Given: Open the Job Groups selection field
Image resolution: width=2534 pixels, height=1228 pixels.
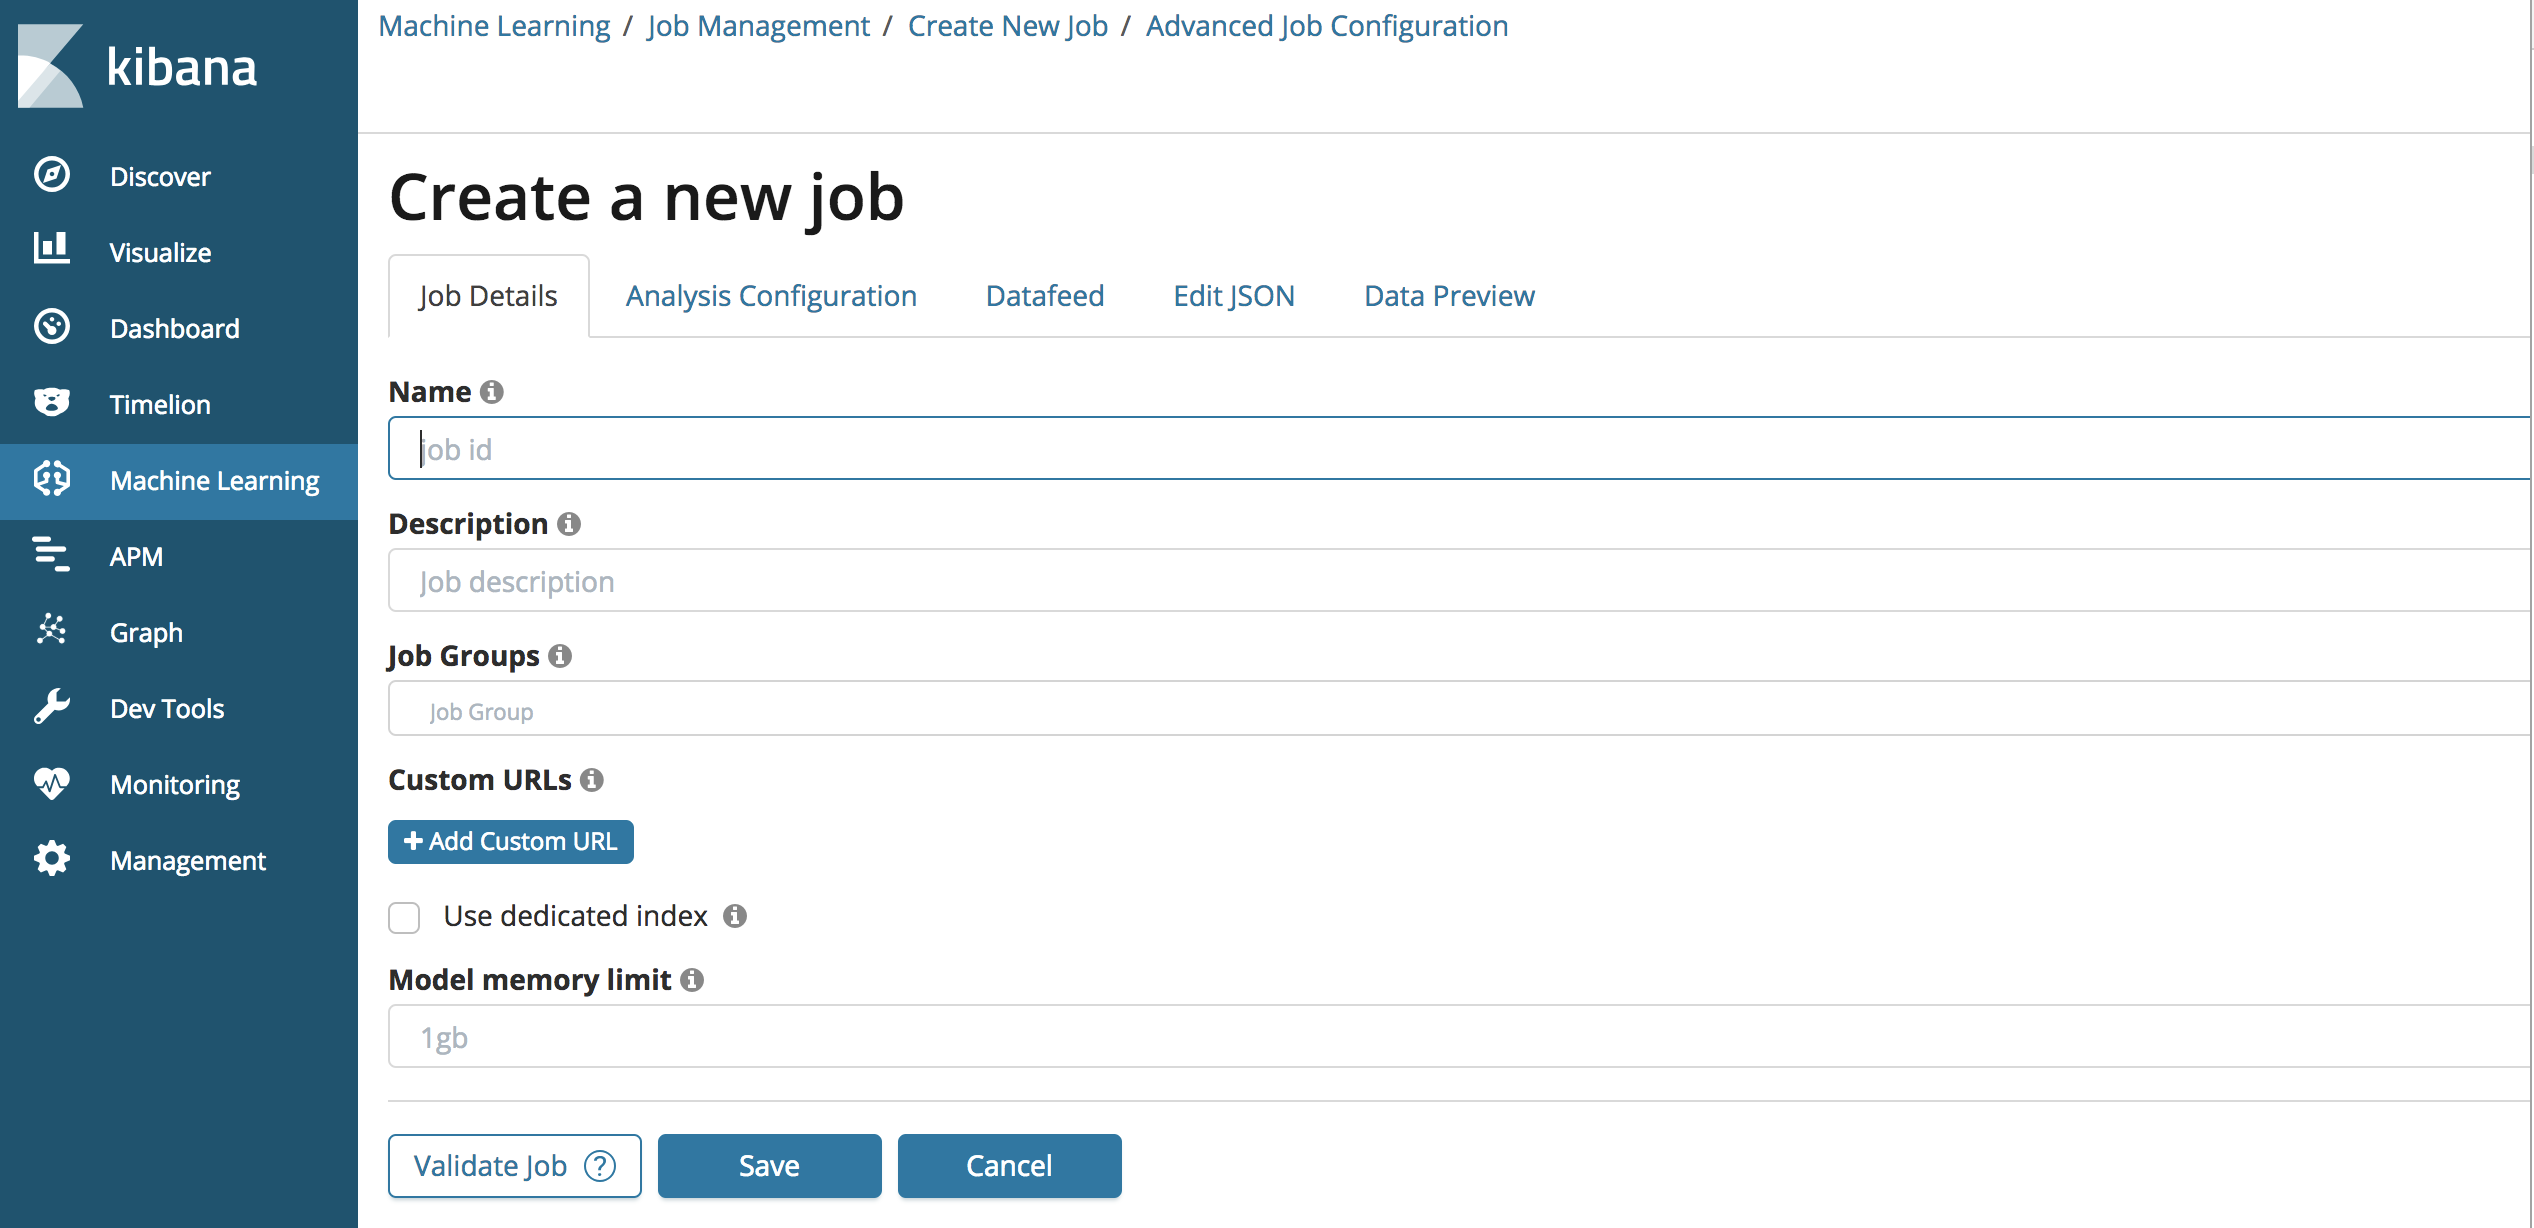Looking at the screenshot, I should coord(1458,710).
